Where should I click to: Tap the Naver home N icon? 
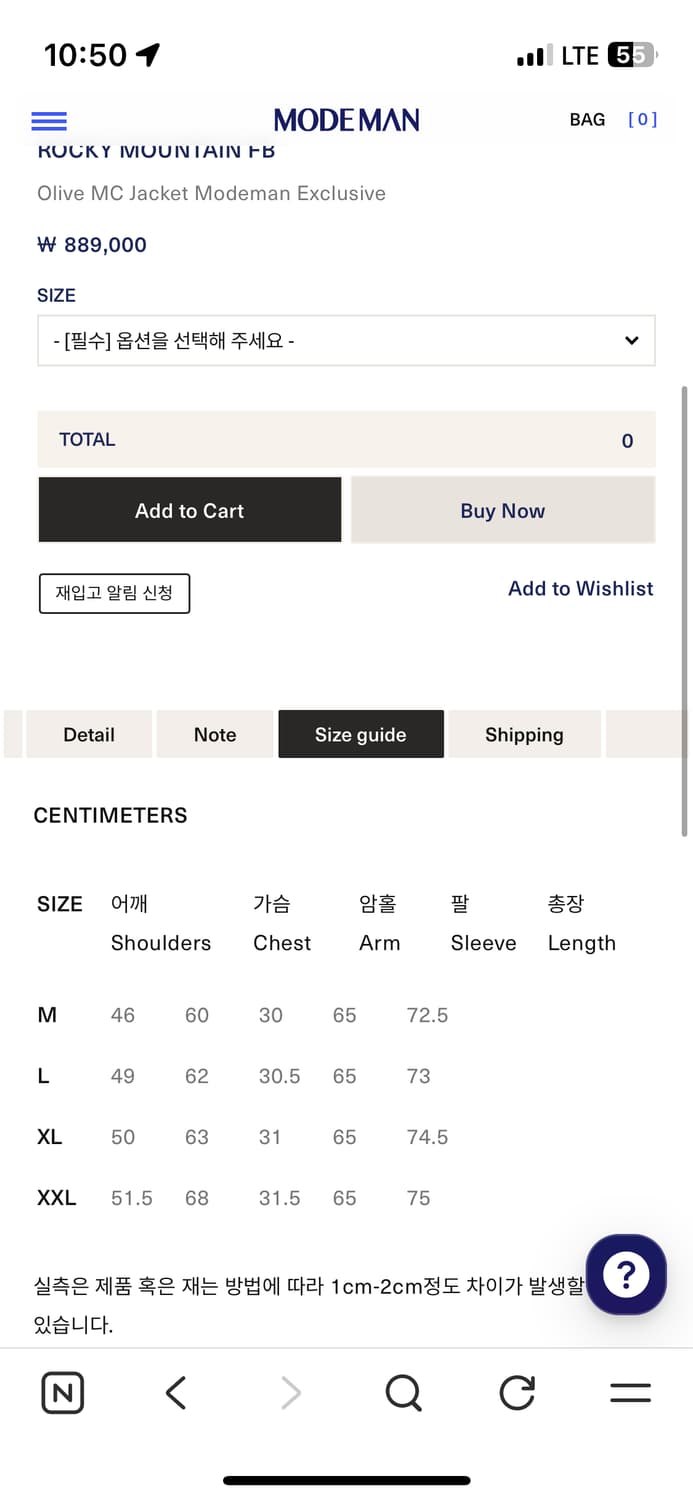pyautogui.click(x=63, y=1393)
